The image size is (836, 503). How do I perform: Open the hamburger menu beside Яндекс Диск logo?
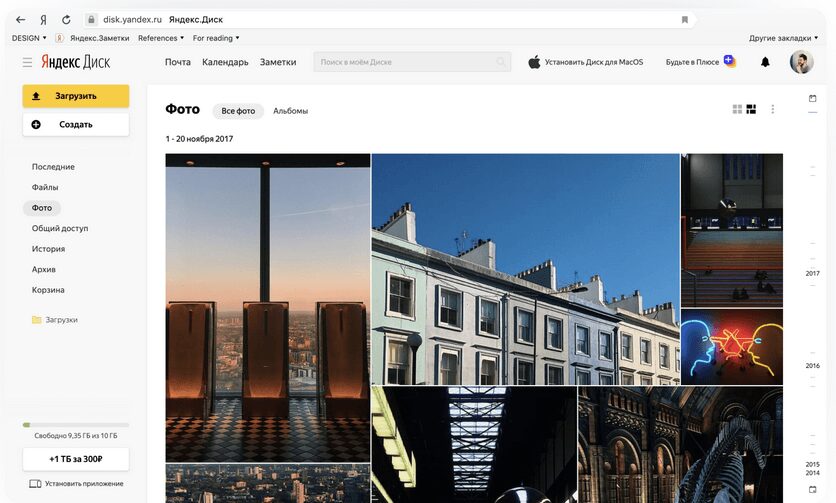click(27, 62)
